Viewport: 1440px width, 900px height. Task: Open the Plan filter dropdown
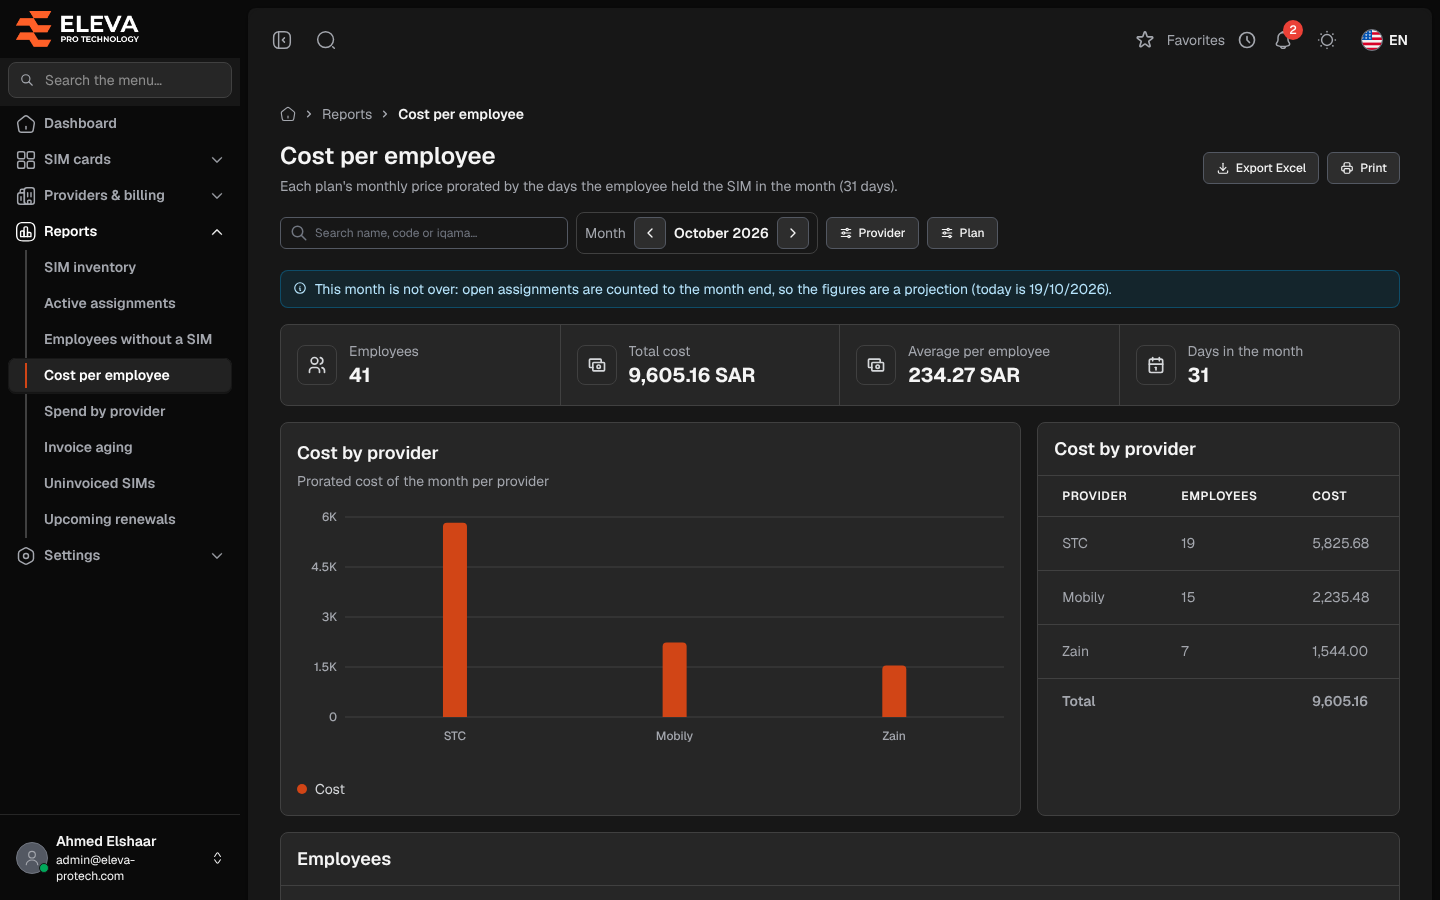click(x=962, y=233)
